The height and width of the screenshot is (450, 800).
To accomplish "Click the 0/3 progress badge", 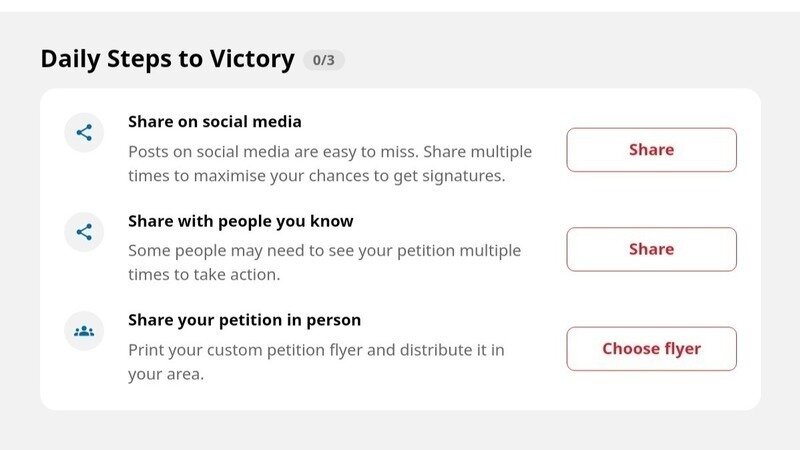I will point(323,60).
